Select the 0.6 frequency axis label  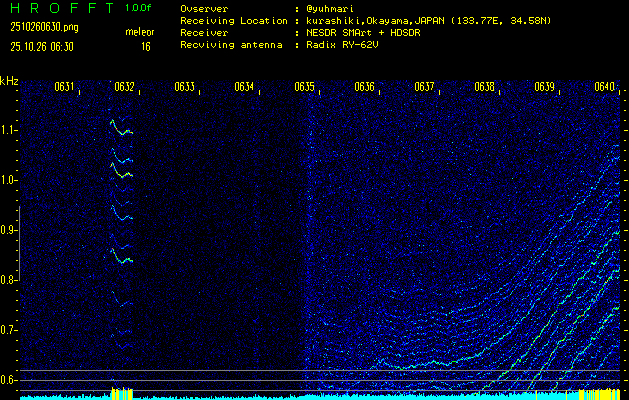9,380
